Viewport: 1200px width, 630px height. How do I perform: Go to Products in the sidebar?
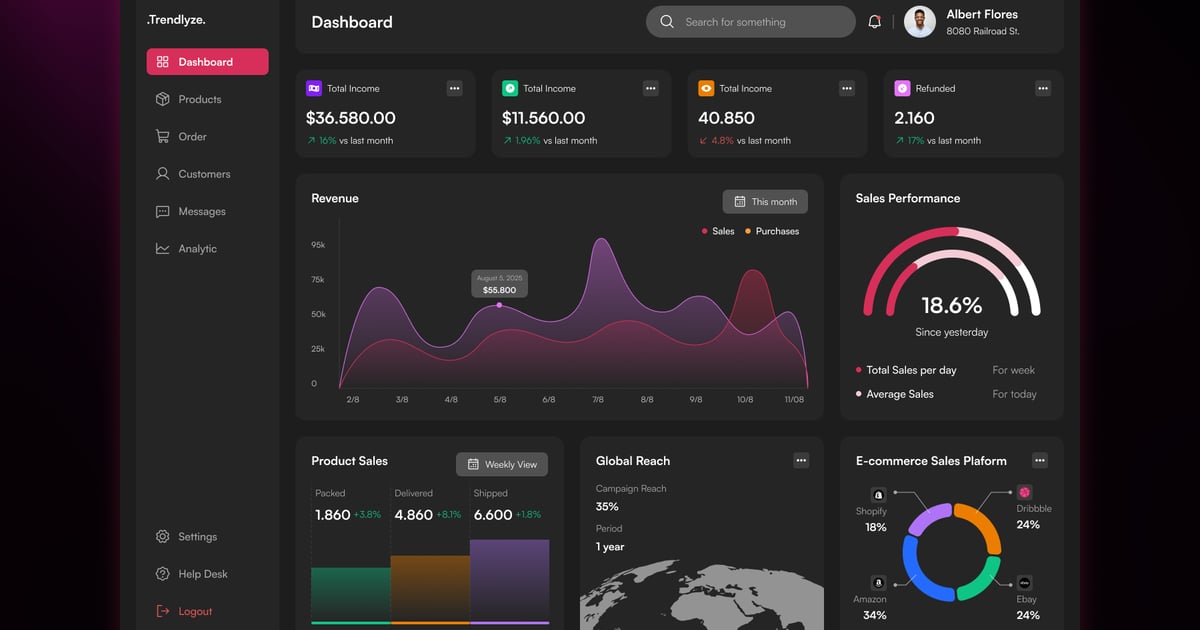coord(199,99)
